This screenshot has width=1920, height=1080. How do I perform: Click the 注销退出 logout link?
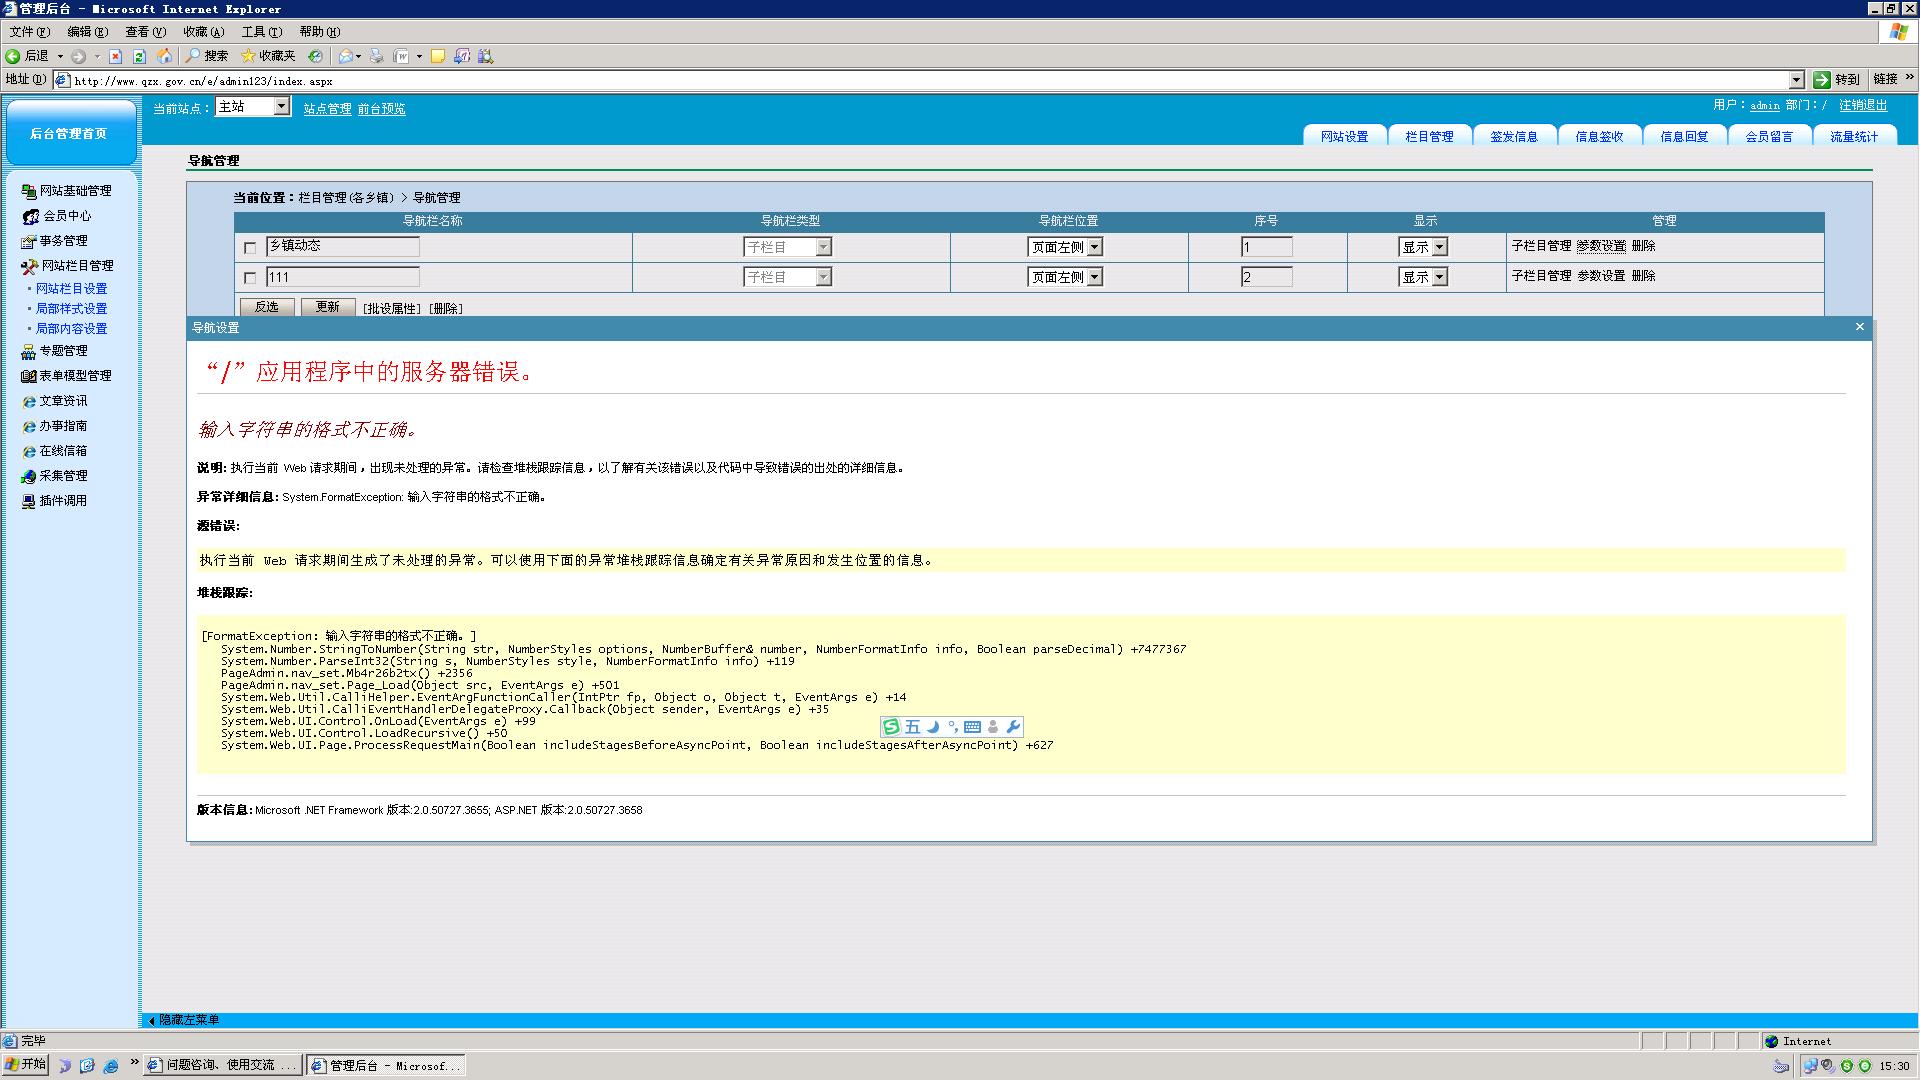tap(1862, 105)
